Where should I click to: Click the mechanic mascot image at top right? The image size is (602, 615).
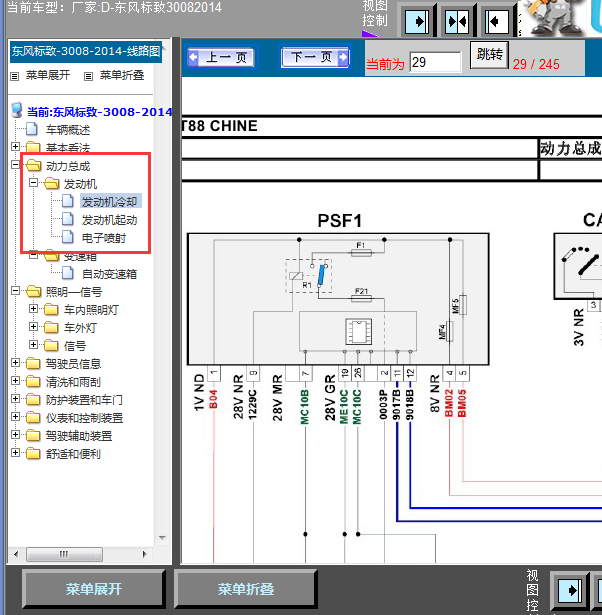pyautogui.click(x=555, y=18)
